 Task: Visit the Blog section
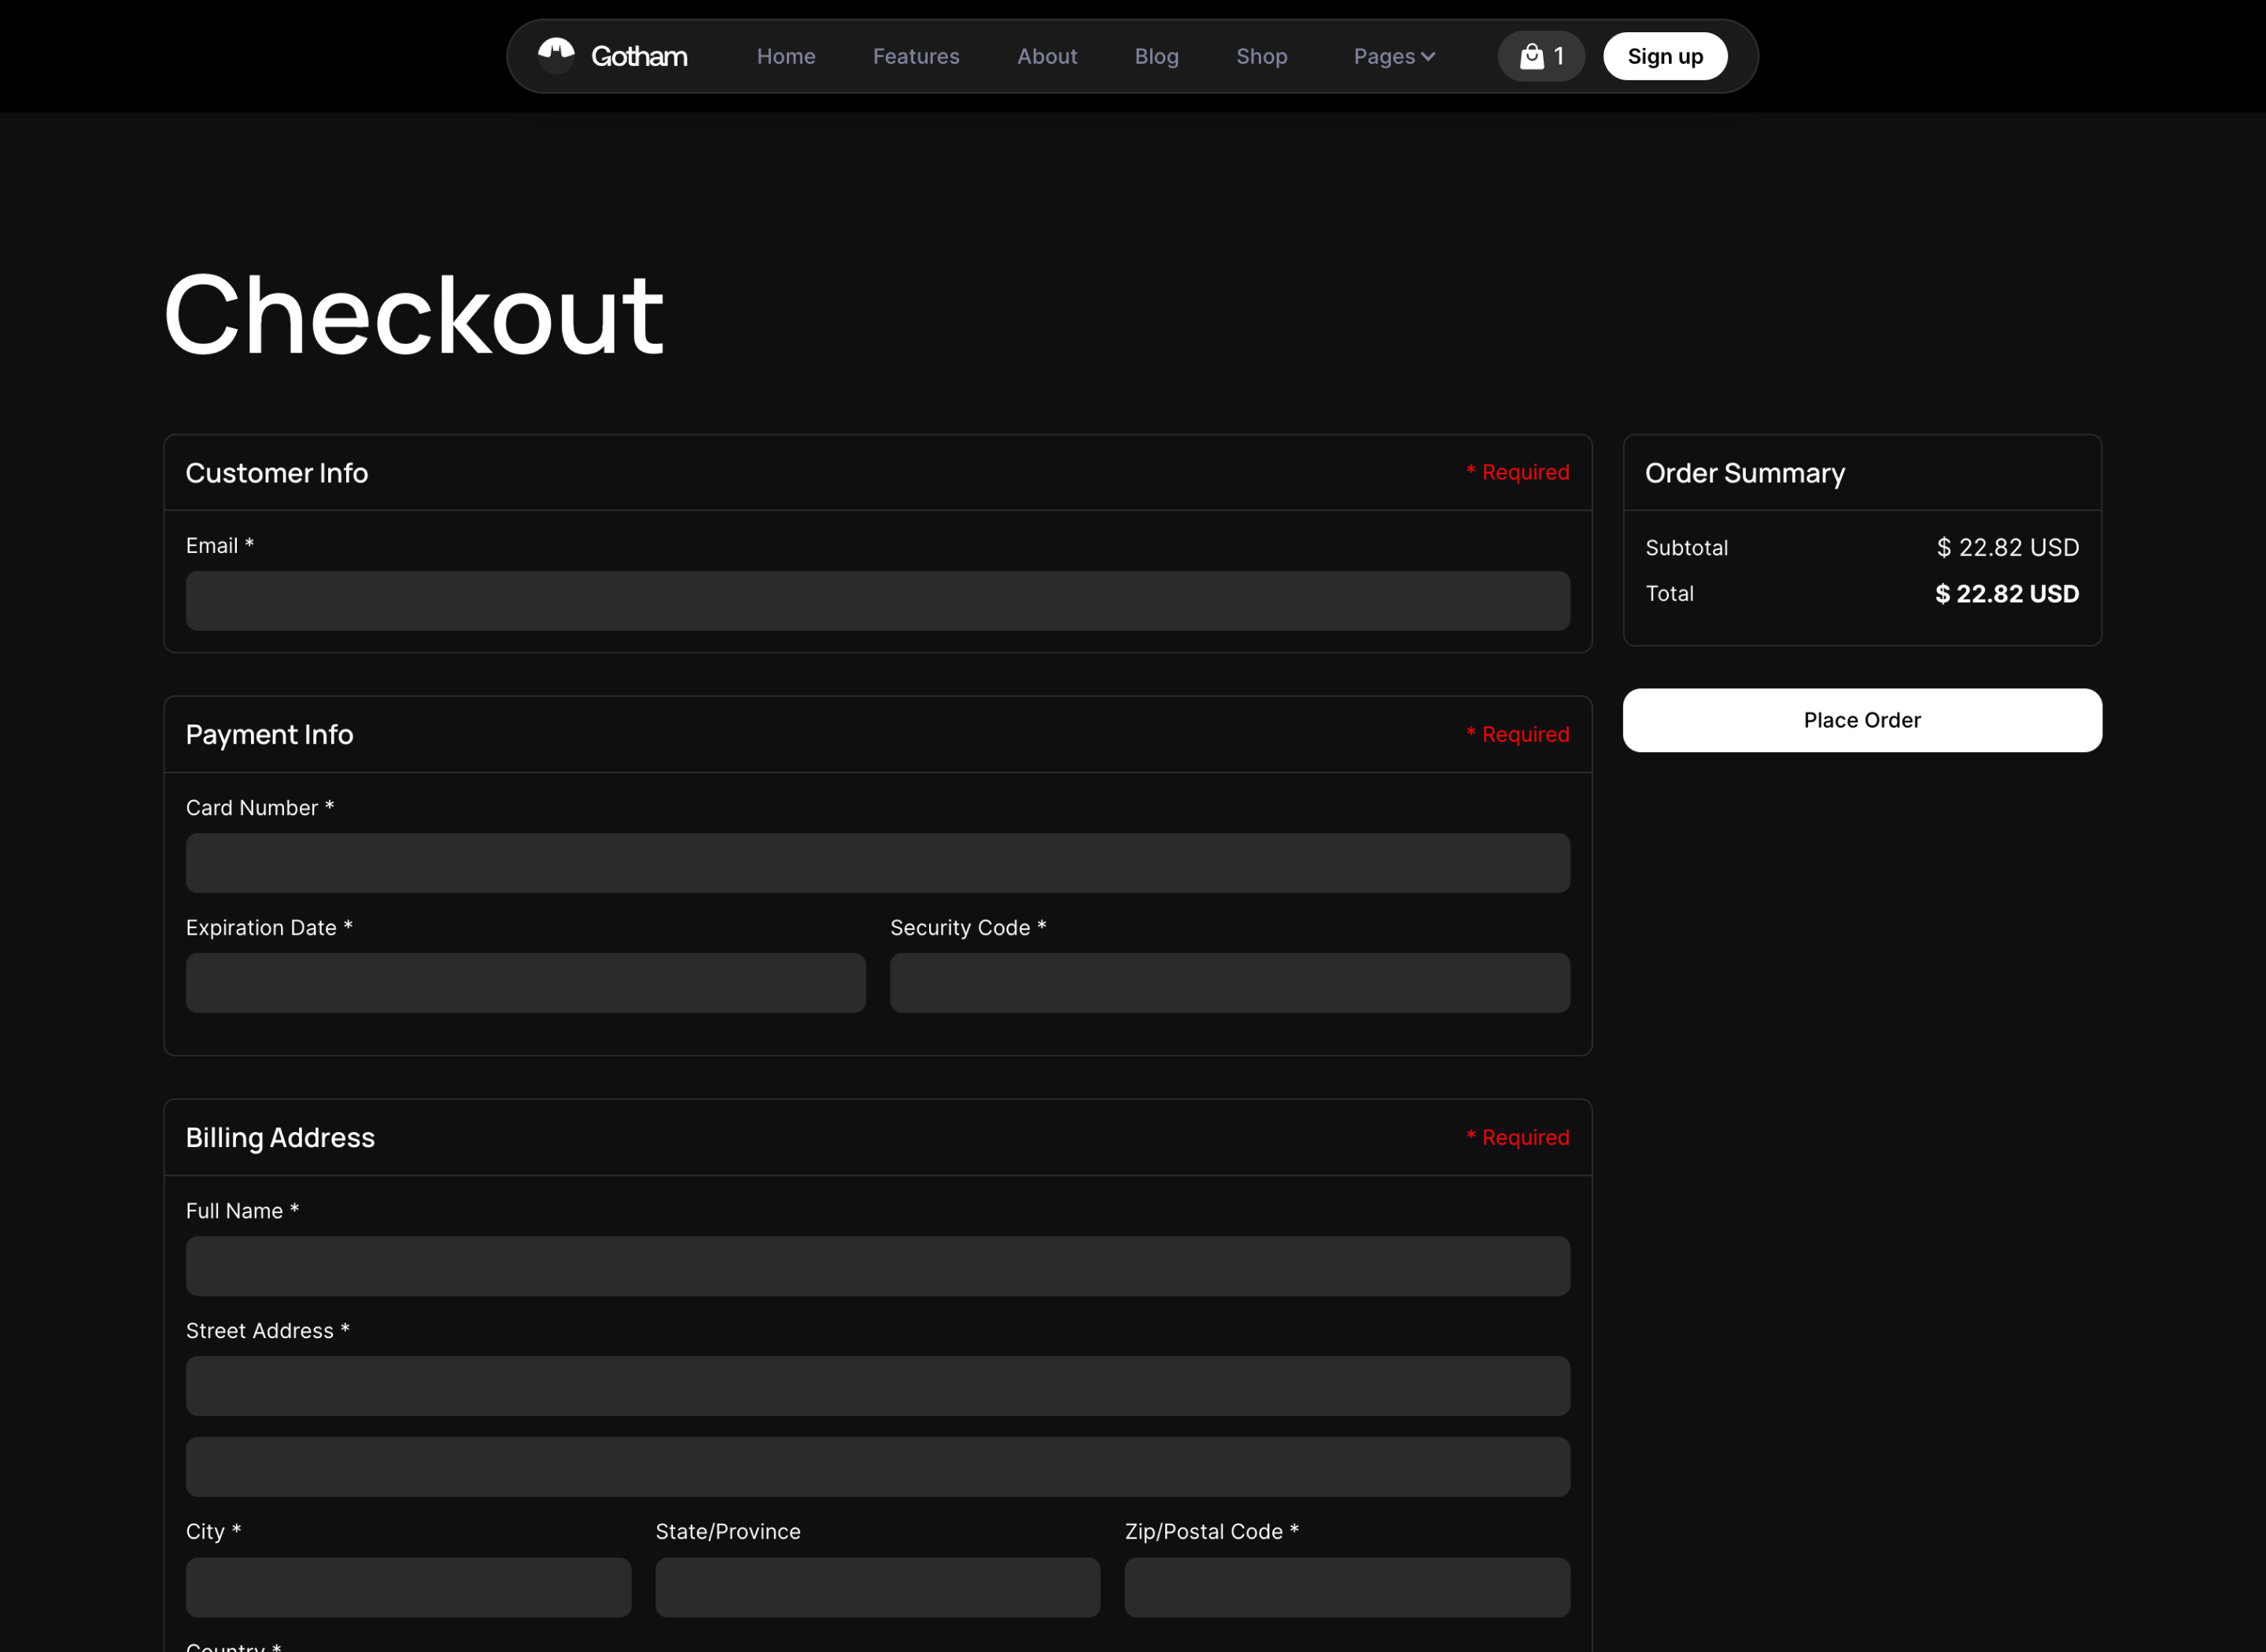coord(1156,56)
